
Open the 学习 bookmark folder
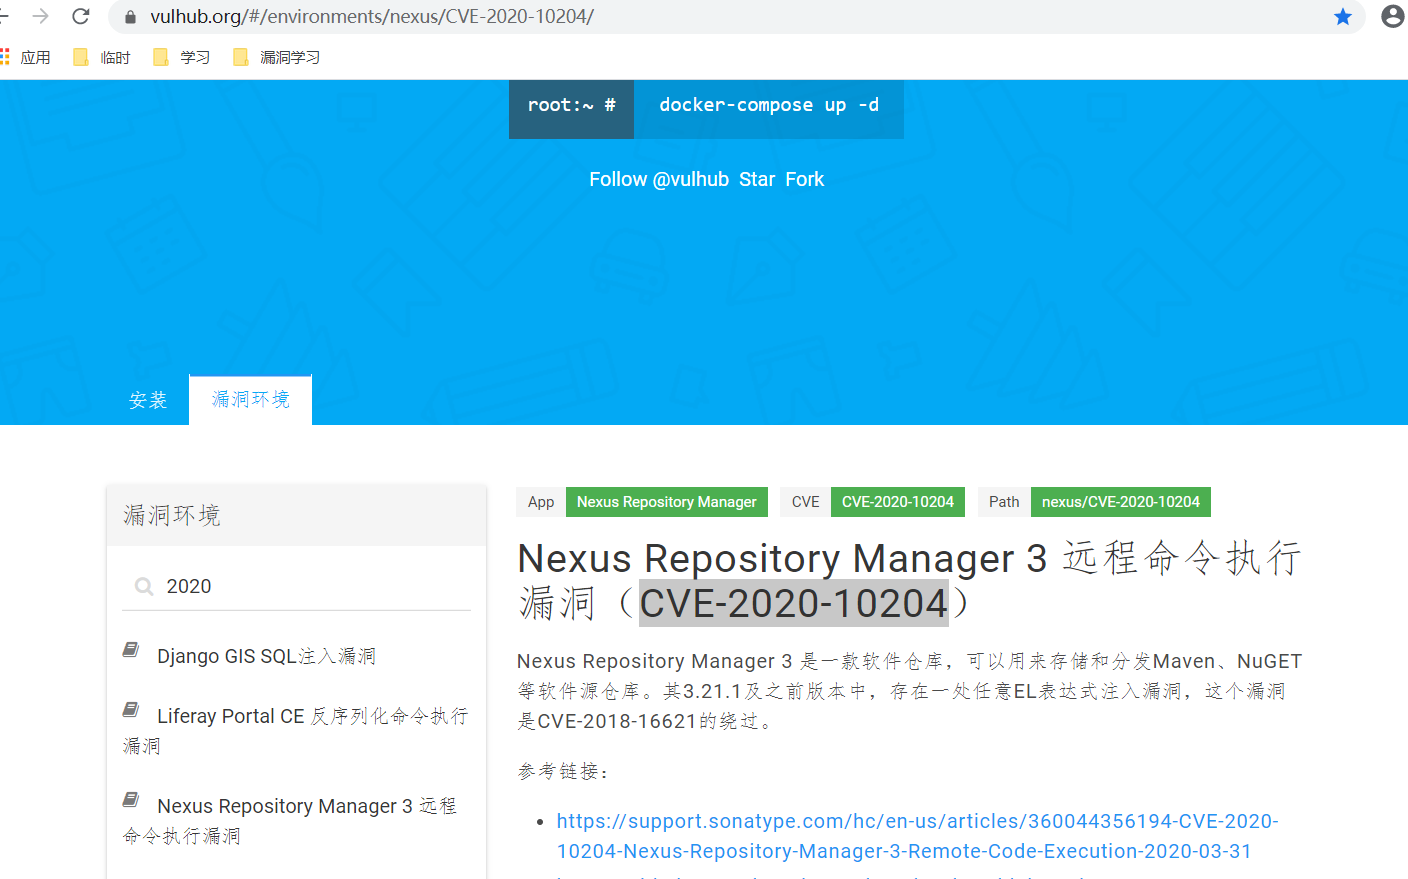(x=182, y=57)
